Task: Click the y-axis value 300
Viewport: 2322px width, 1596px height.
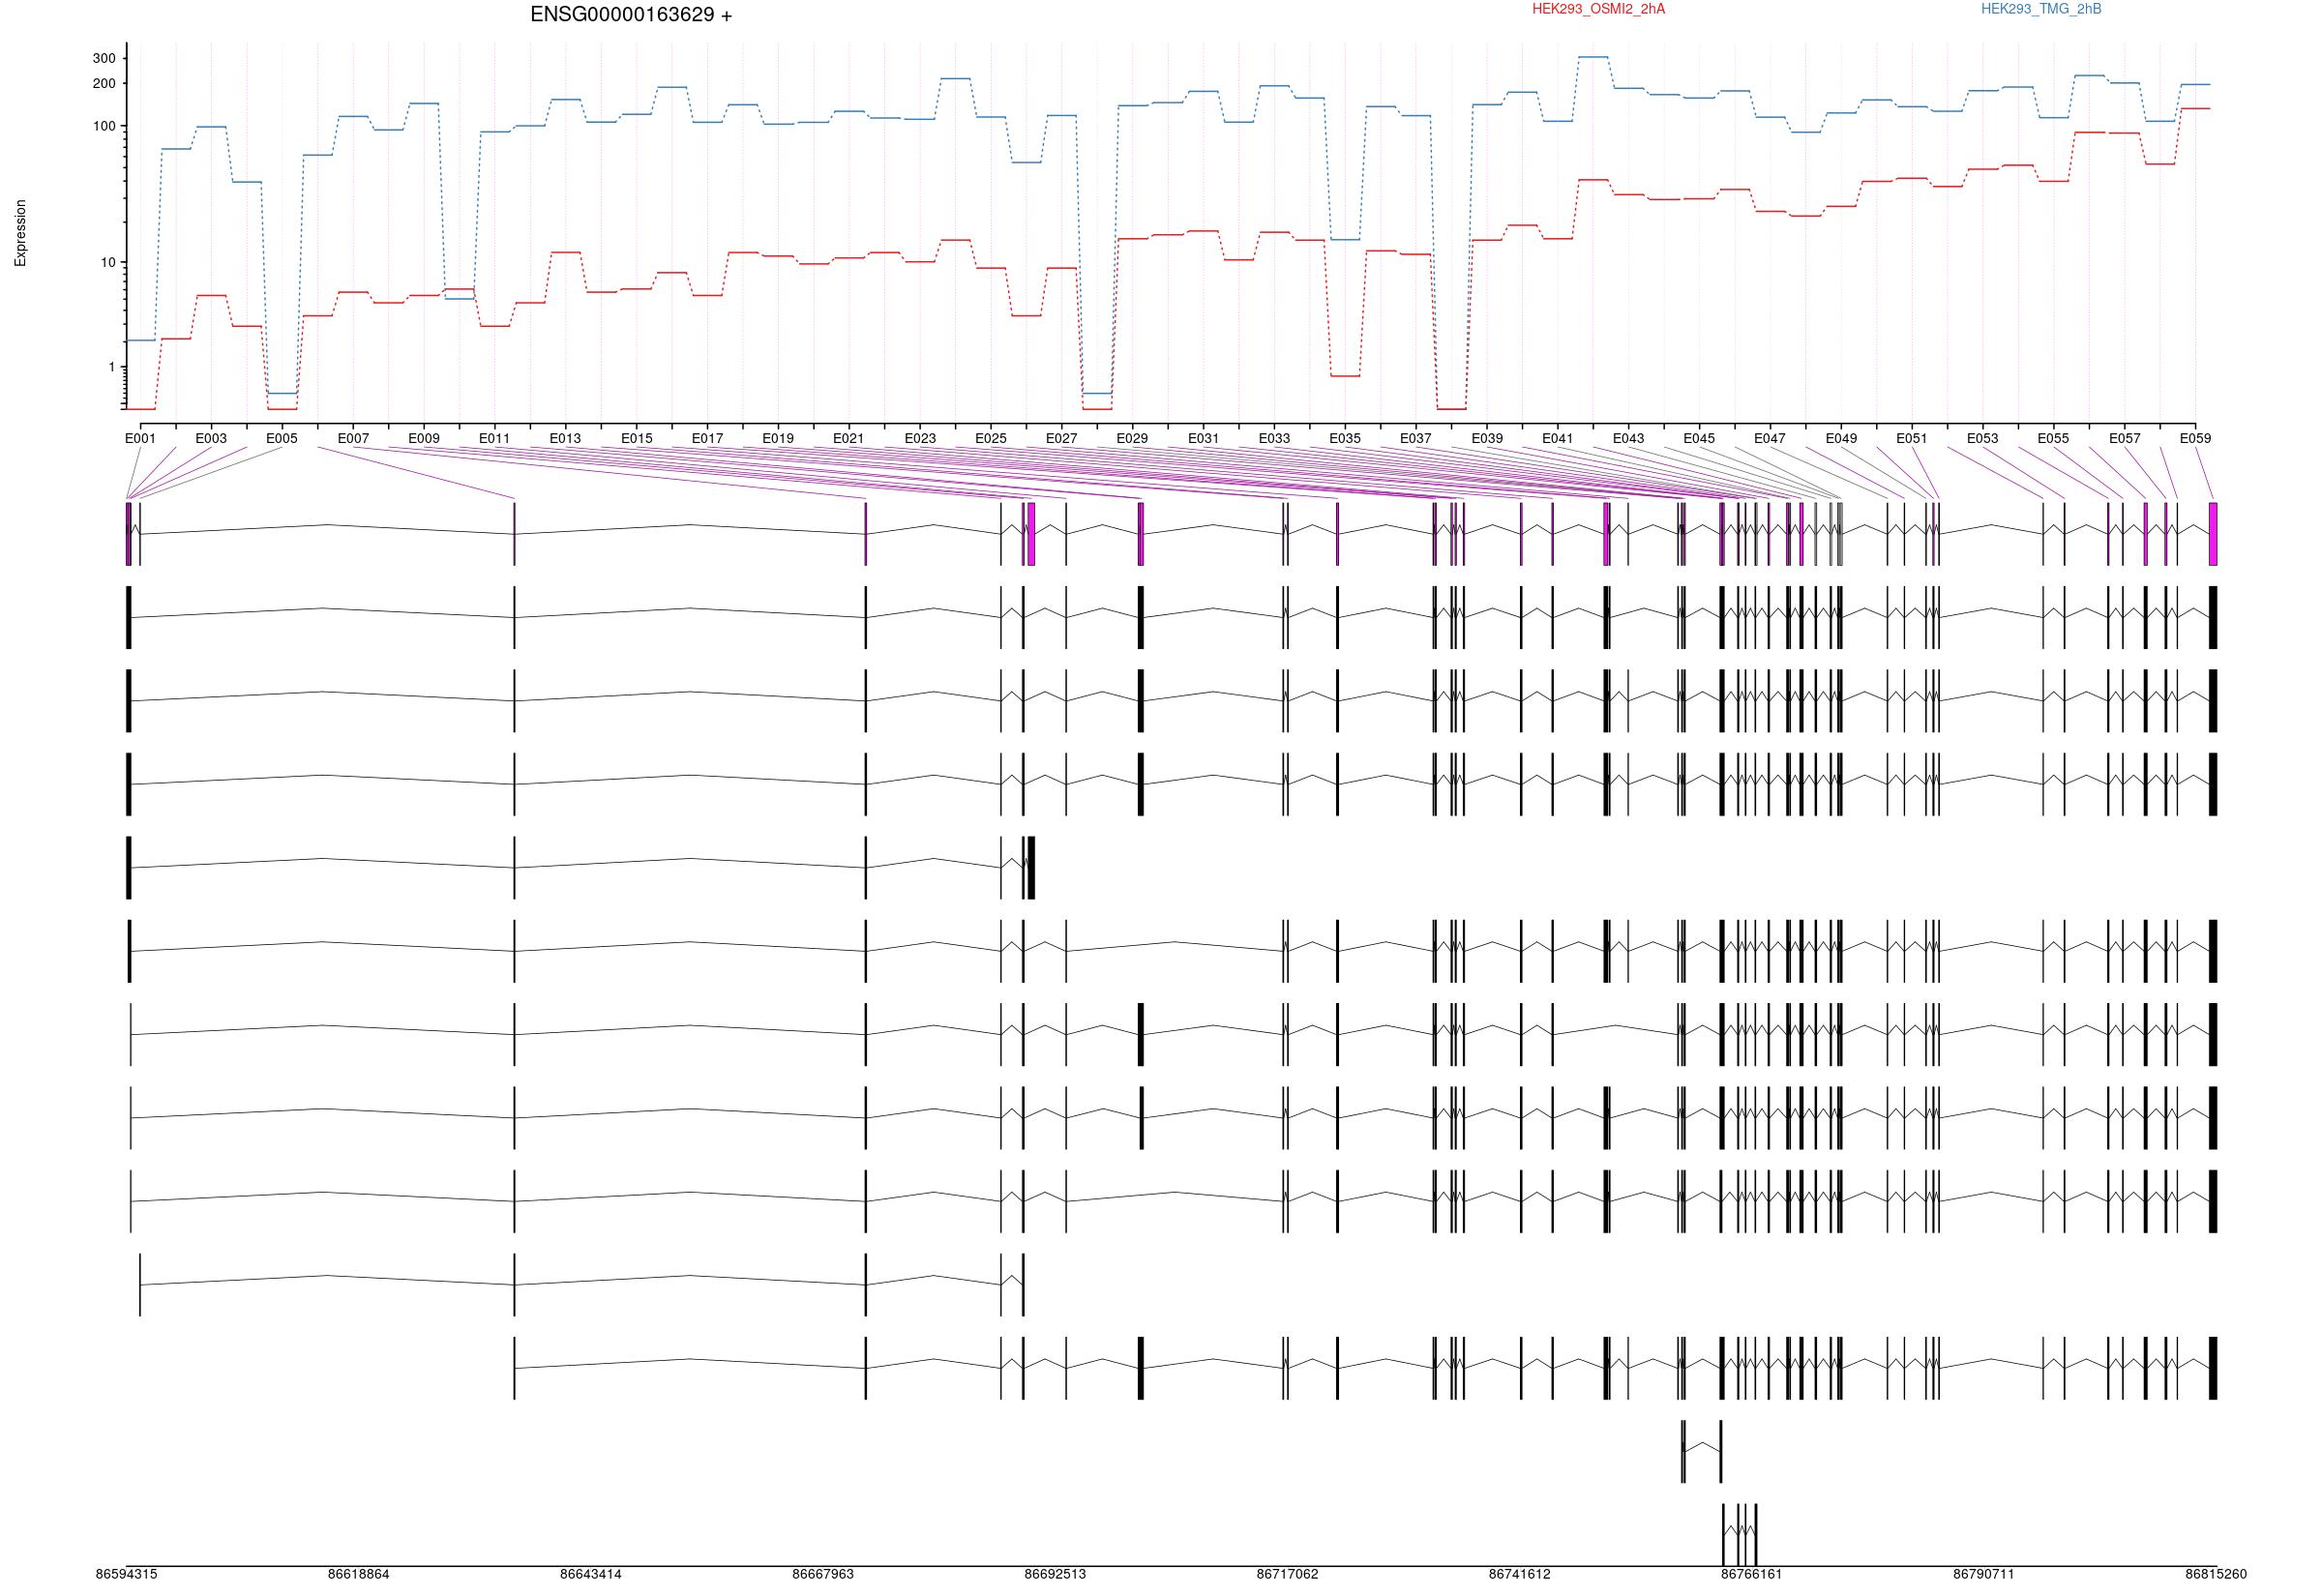Action: (104, 58)
